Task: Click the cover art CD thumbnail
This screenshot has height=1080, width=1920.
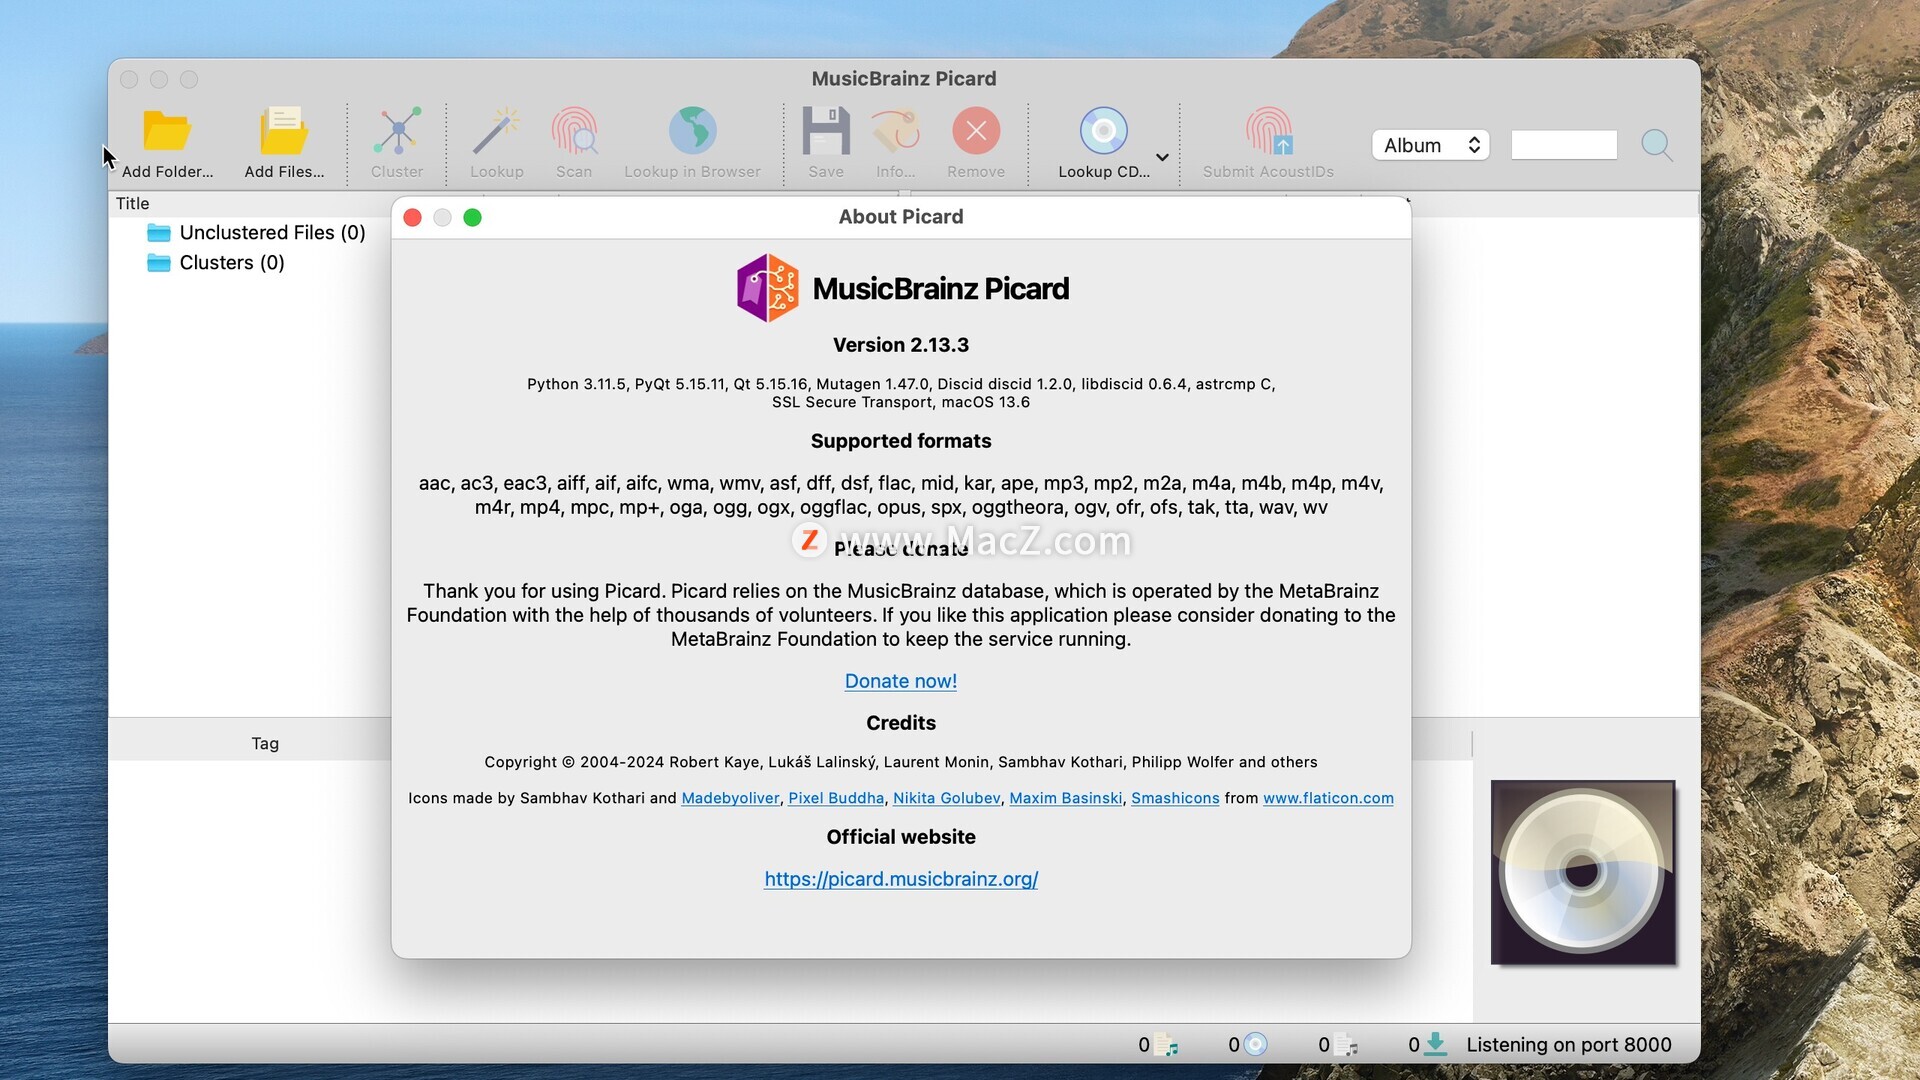Action: click(x=1583, y=872)
